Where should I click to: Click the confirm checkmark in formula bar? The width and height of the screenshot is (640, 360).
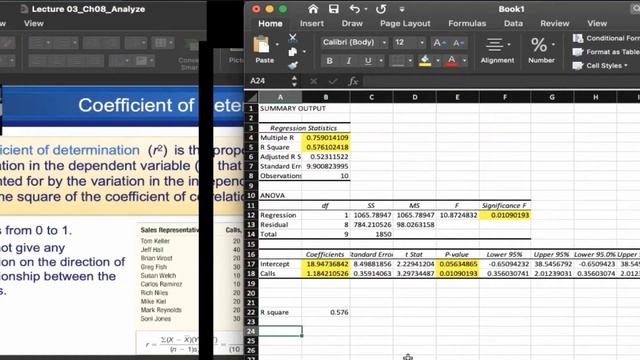pyautogui.click(x=333, y=81)
